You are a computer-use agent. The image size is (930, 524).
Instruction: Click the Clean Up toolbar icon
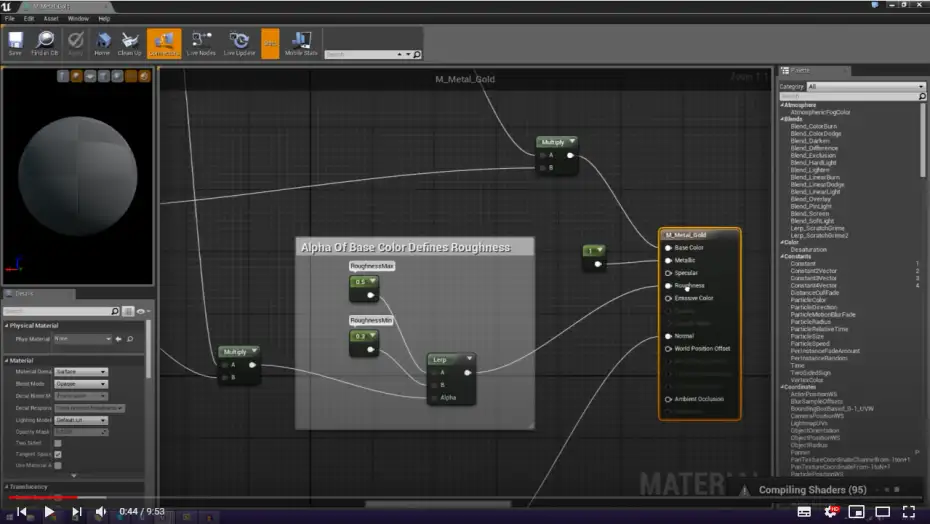pyautogui.click(x=129, y=44)
